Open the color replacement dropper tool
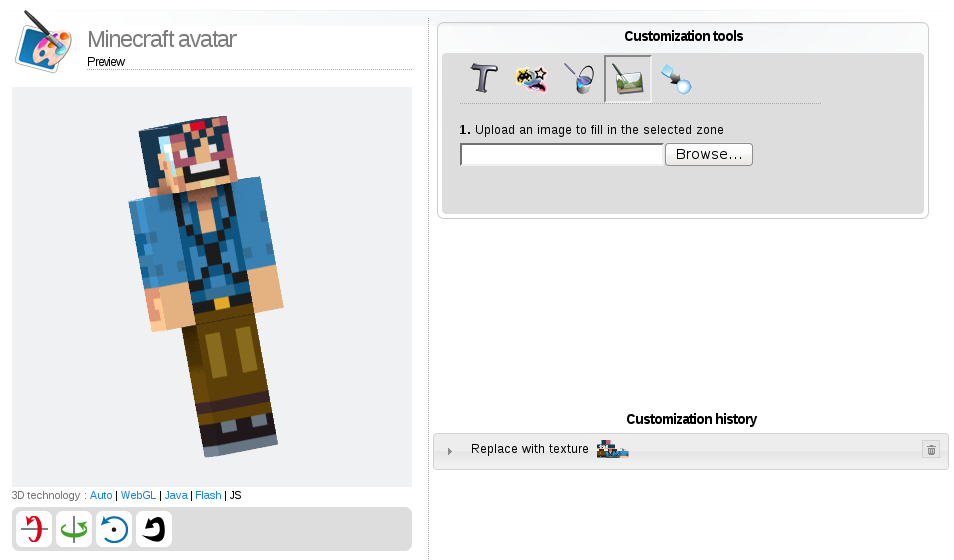954x560 pixels. tap(676, 79)
